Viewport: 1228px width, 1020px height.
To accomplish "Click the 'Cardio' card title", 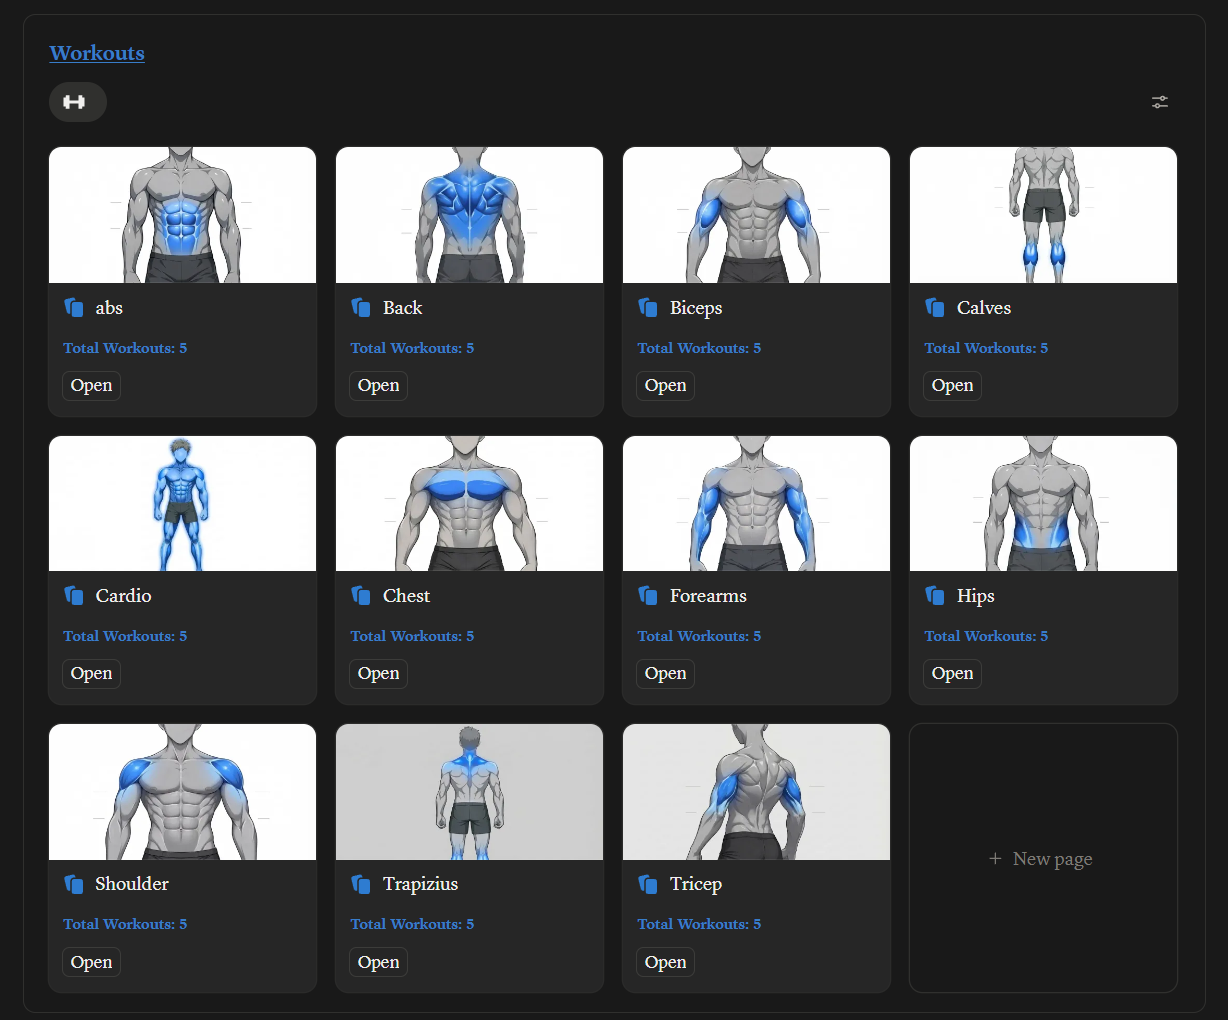I will pos(123,596).
